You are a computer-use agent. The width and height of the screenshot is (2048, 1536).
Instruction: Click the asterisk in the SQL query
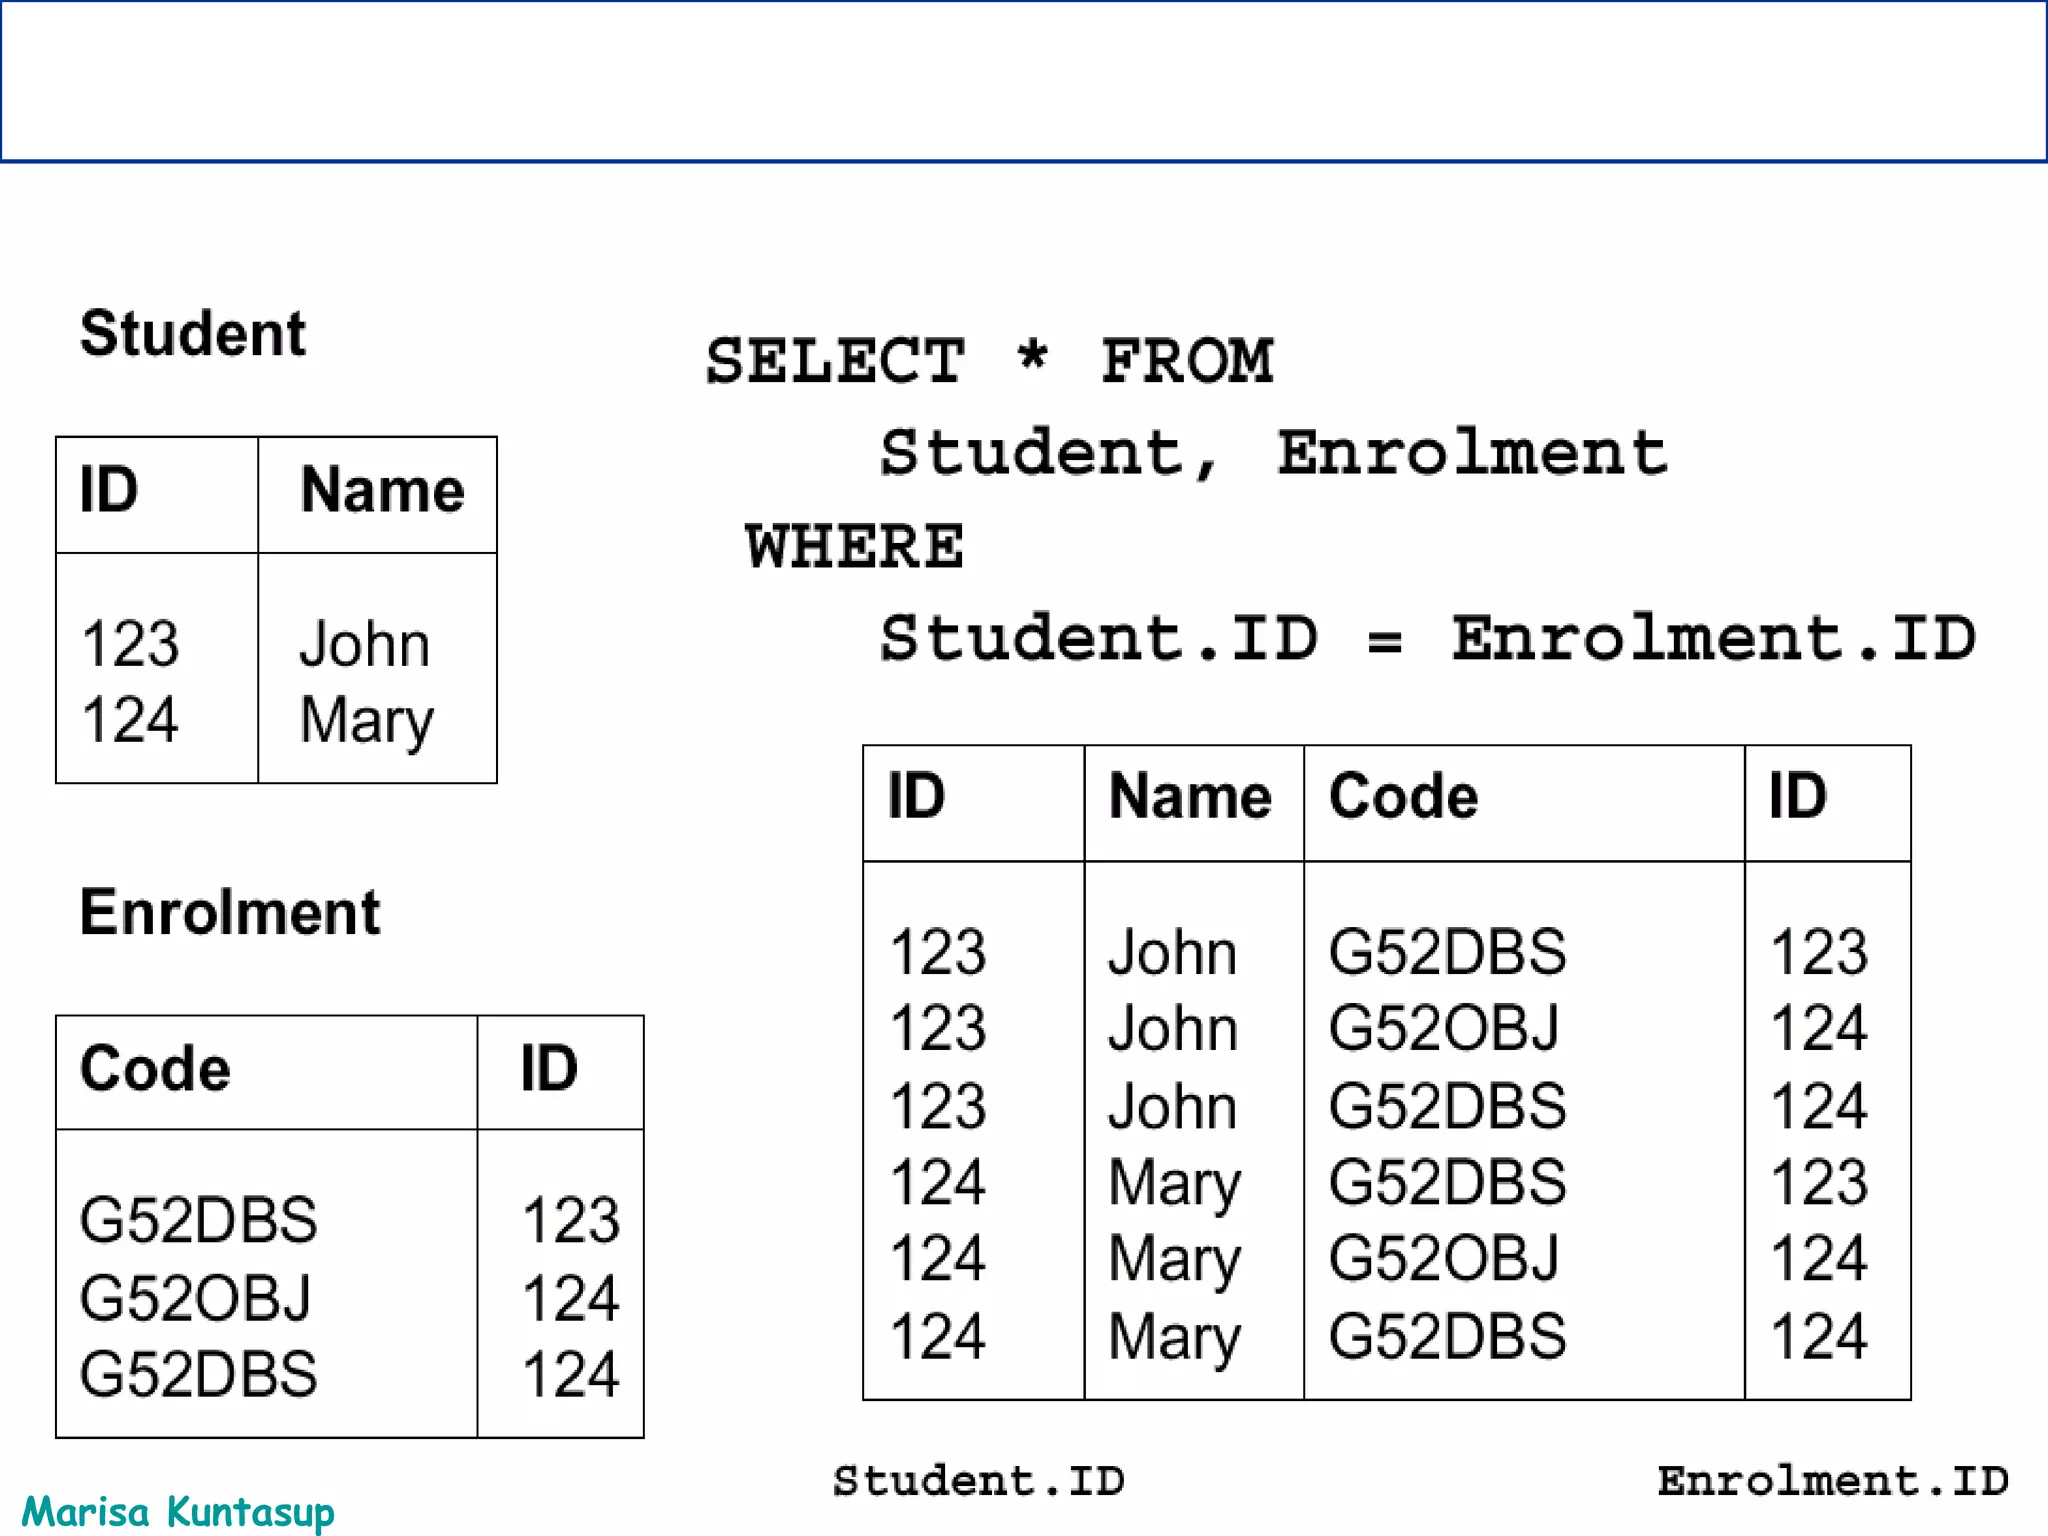[1033, 357]
